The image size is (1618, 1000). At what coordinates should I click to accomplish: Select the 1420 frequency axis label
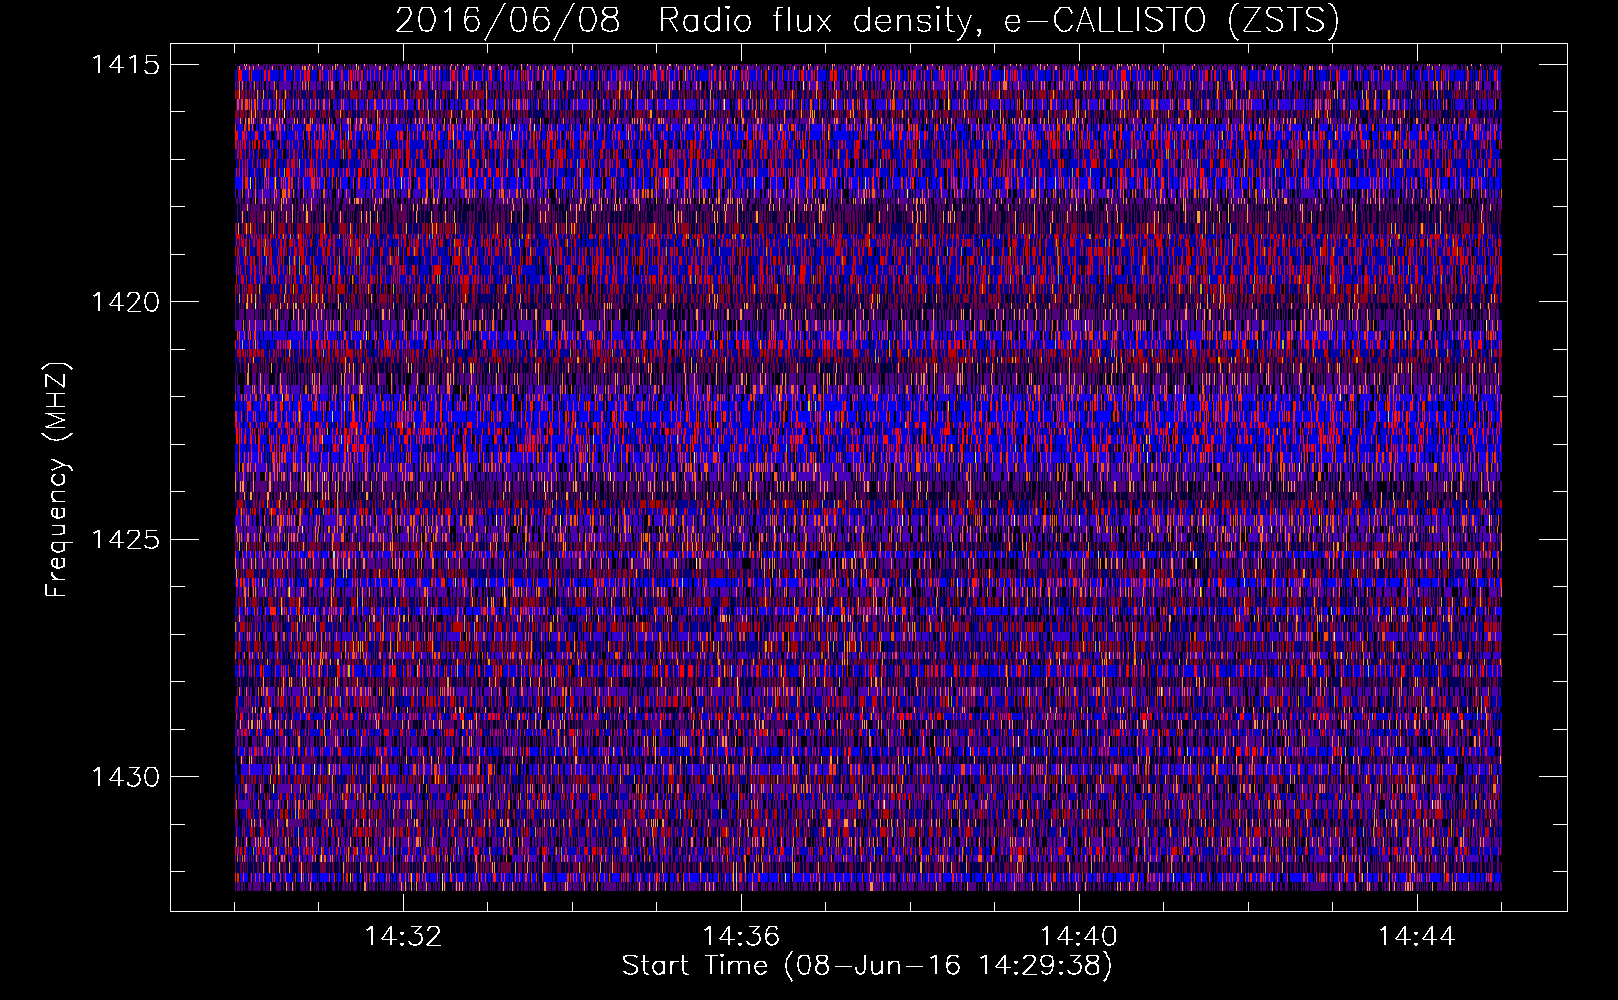[125, 302]
